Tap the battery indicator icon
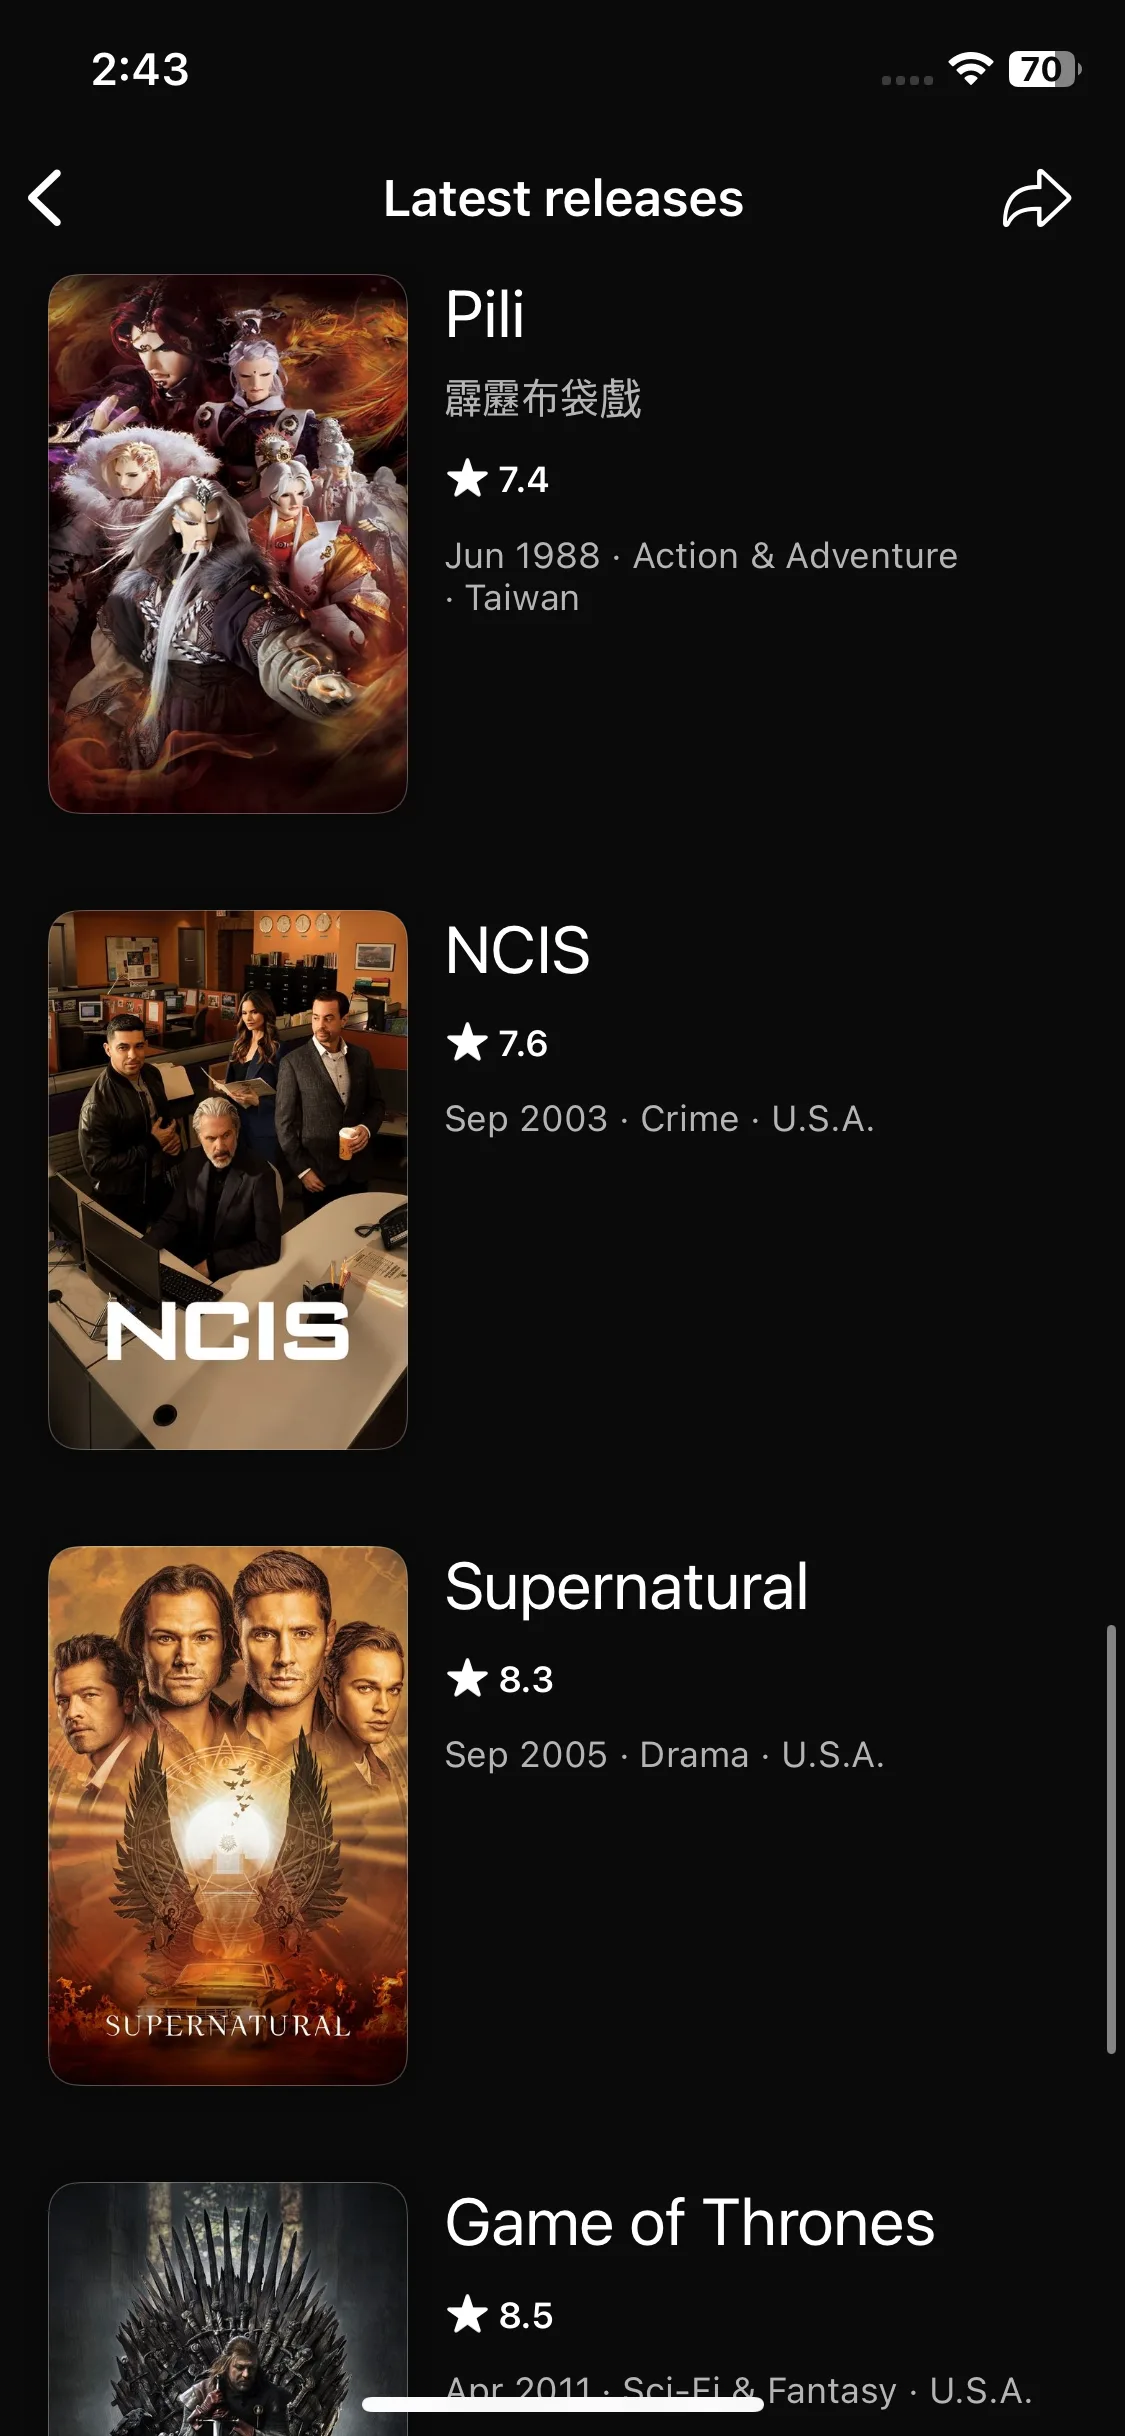The height and width of the screenshot is (2436, 1125). [x=1045, y=69]
